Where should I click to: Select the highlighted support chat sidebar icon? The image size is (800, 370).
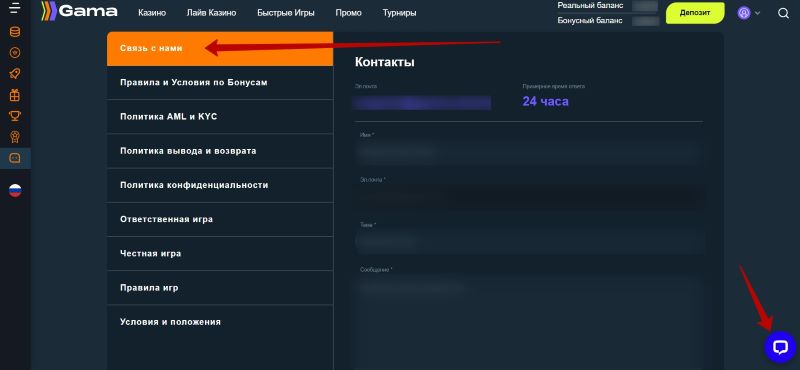click(x=15, y=158)
